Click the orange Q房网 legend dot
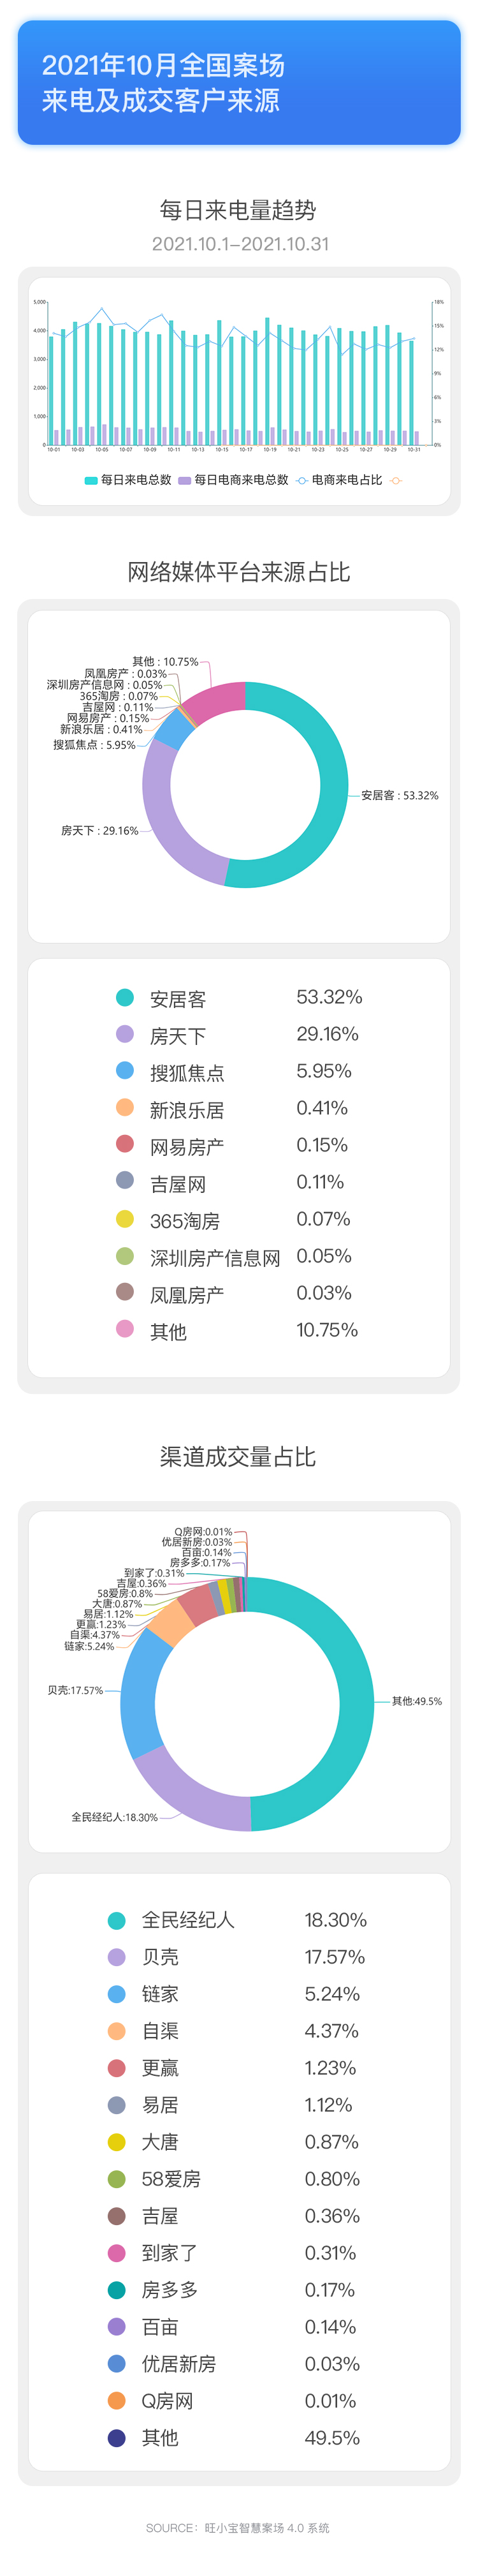The width and height of the screenshot is (478, 2576). [x=117, y=2401]
